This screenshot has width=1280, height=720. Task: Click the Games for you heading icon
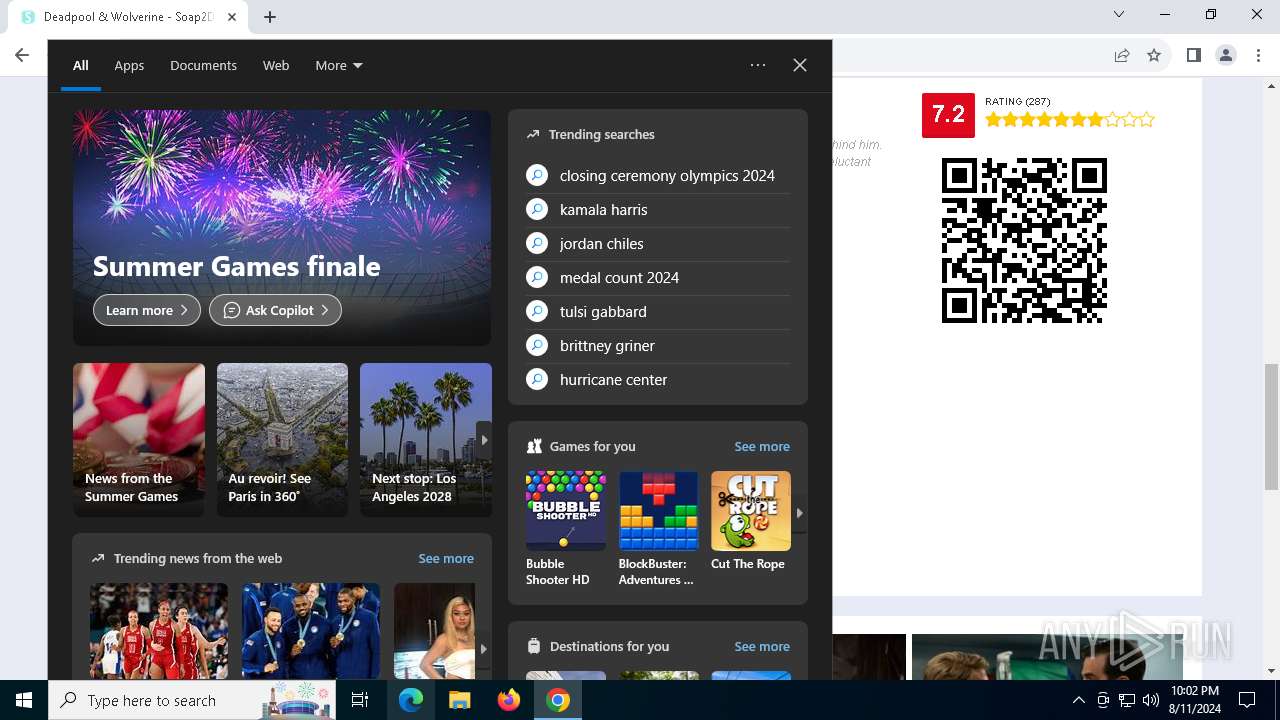[x=534, y=446]
